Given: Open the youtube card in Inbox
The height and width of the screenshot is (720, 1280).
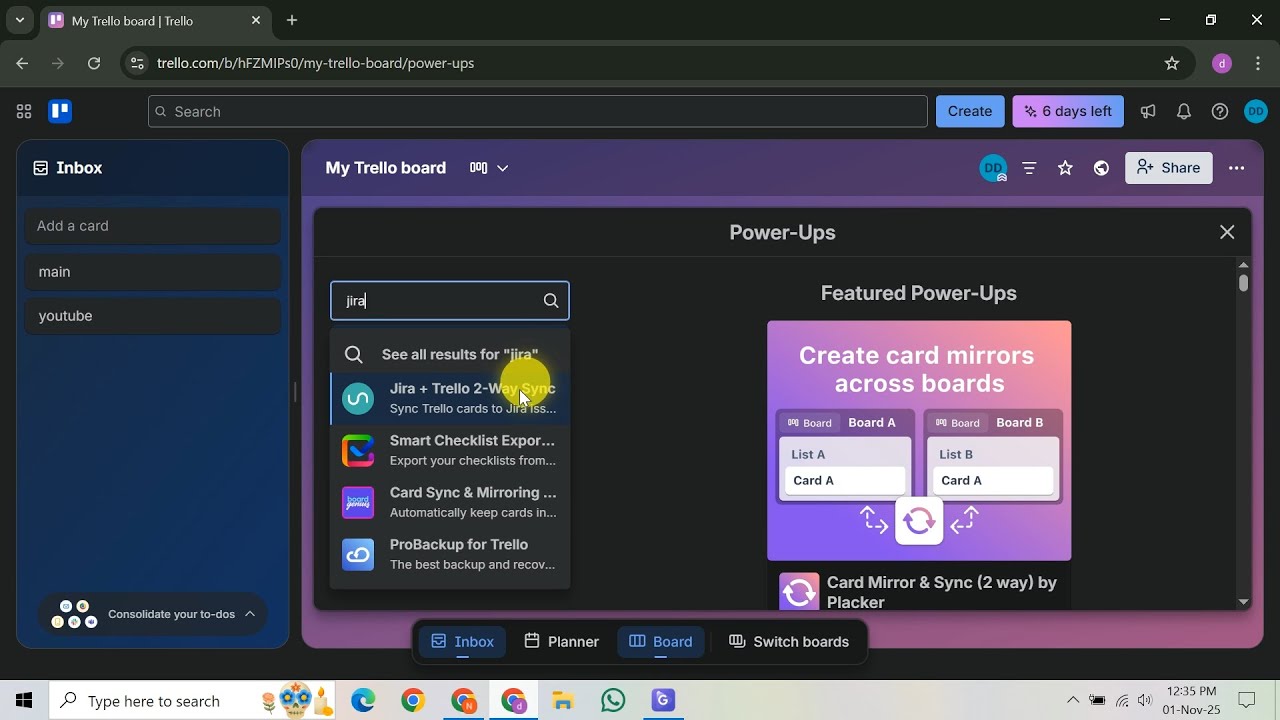Looking at the screenshot, I should (x=152, y=316).
